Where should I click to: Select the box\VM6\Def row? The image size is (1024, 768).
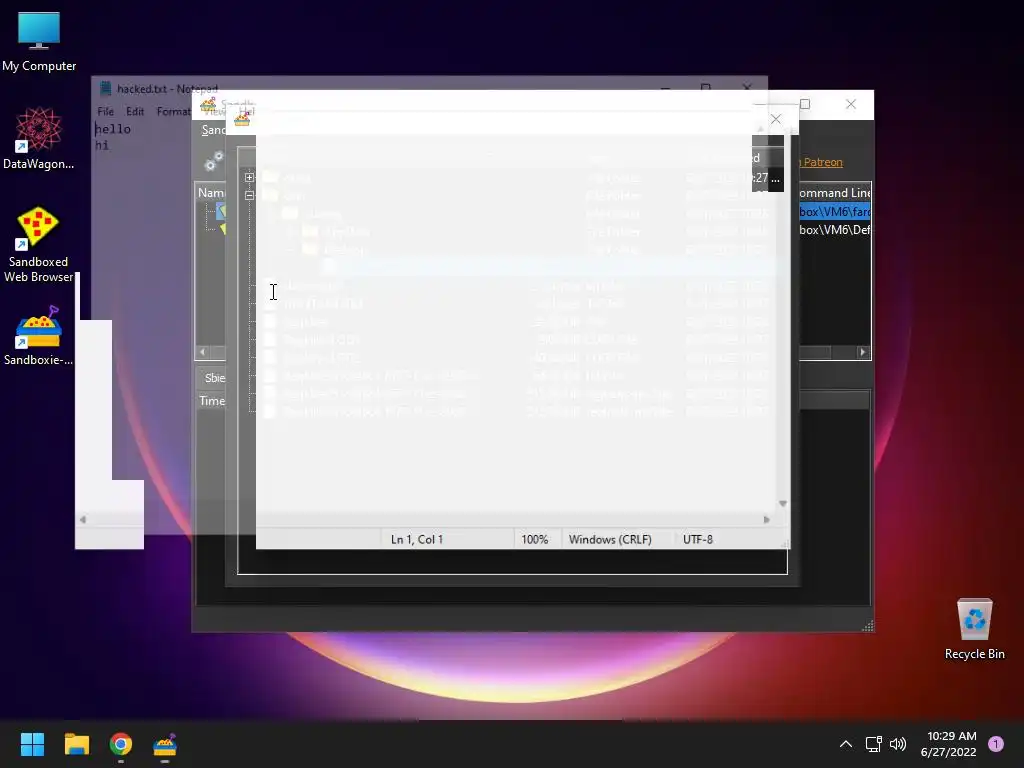point(835,230)
